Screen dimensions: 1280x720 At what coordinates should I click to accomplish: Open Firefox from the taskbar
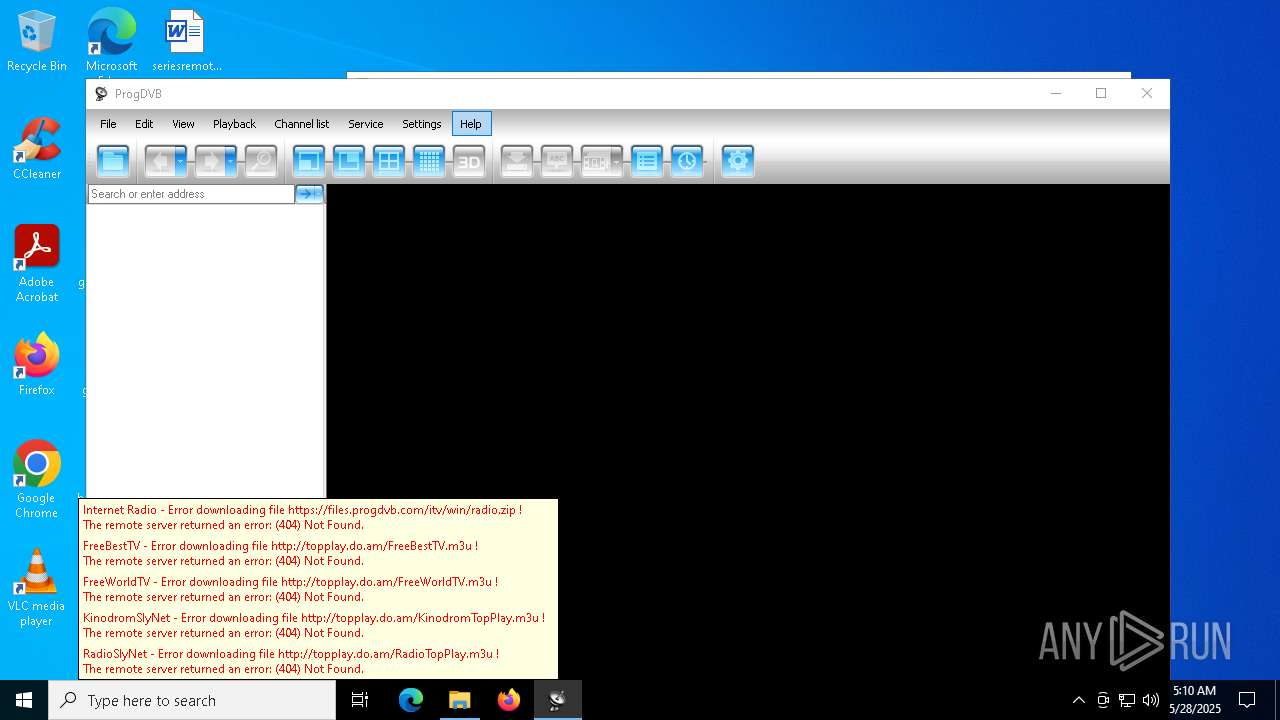[x=509, y=700]
